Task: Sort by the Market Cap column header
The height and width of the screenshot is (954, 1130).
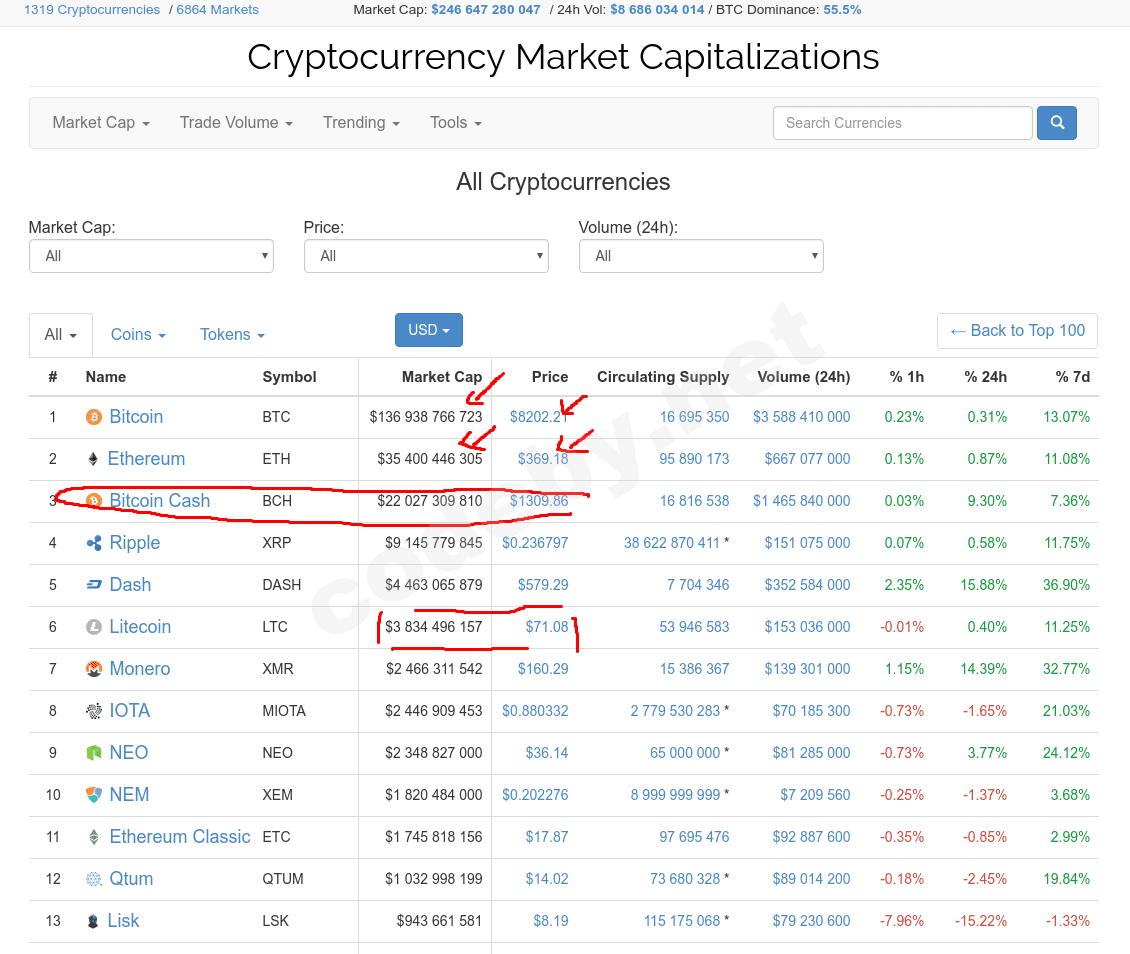Action: click(442, 377)
